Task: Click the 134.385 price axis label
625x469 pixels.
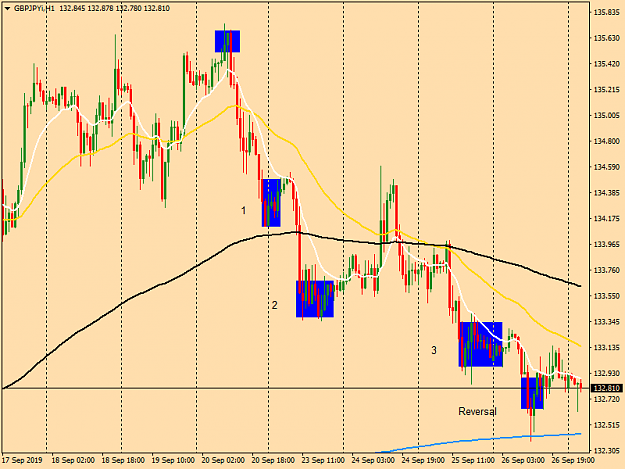Action: pyautogui.click(x=607, y=193)
